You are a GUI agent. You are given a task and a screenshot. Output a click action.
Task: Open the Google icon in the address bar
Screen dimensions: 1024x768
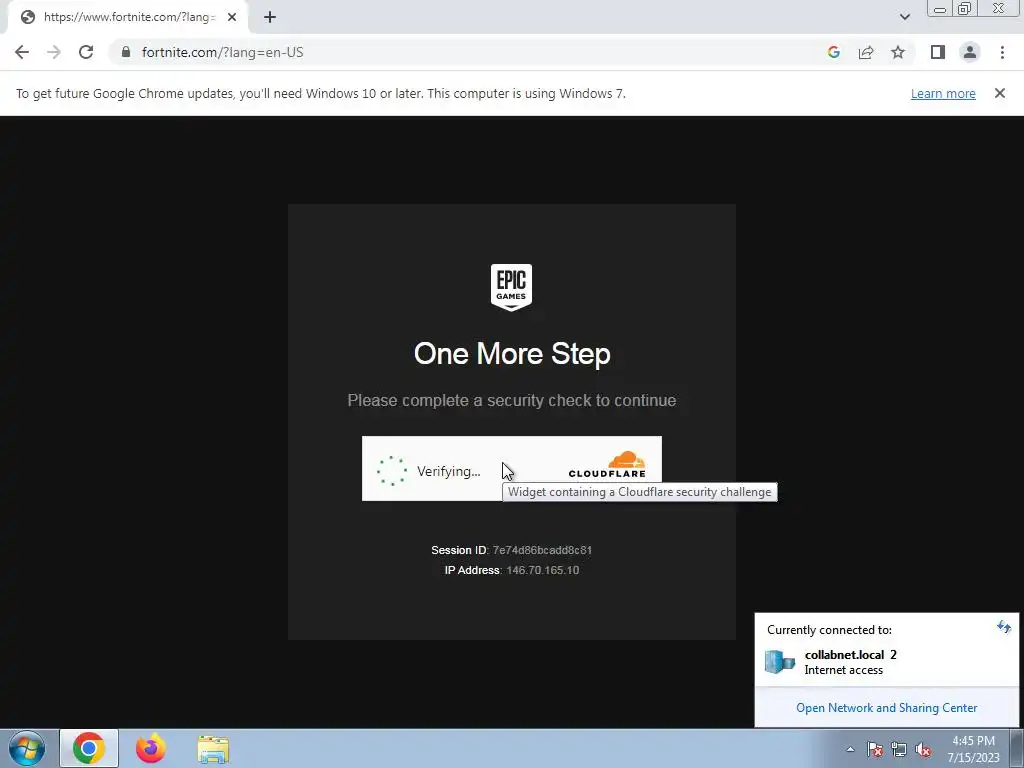[x=833, y=52]
